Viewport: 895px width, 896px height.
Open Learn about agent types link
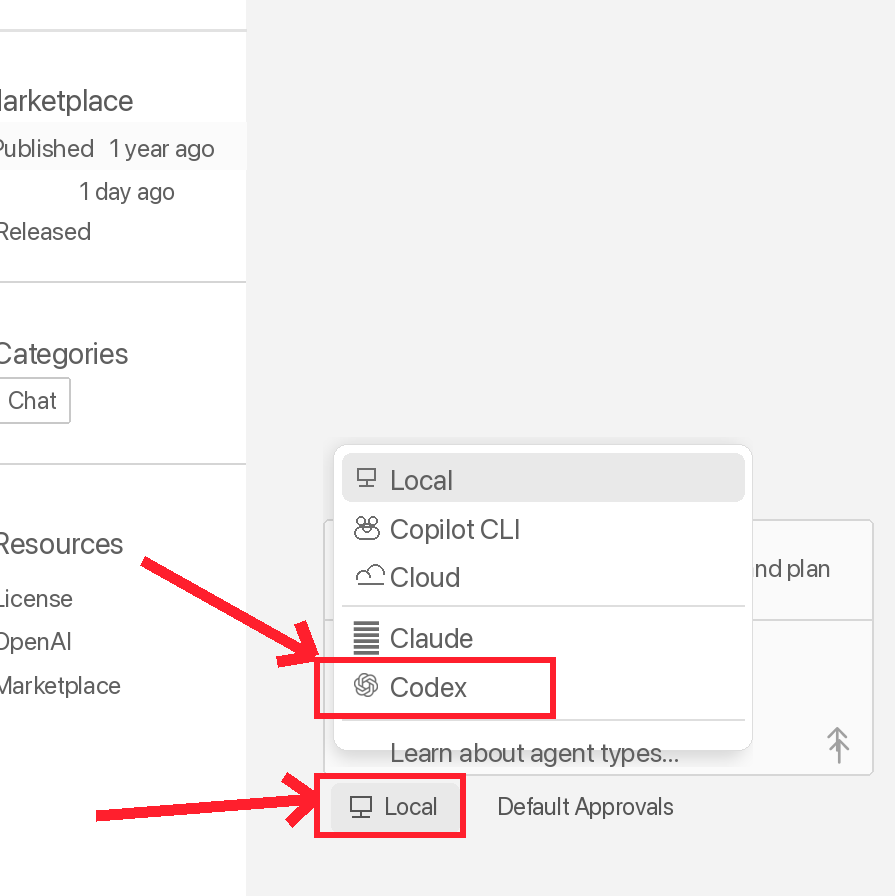534,753
